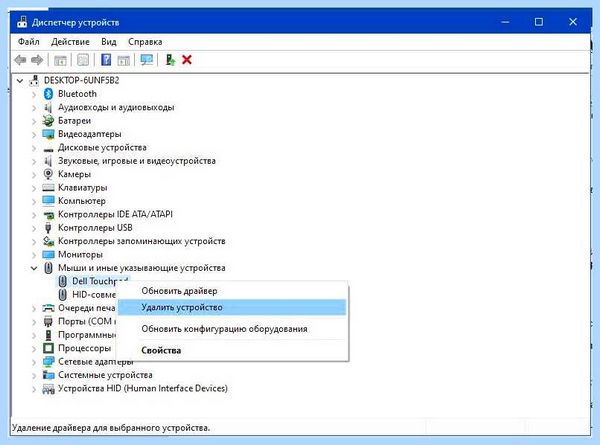Click the Сетевые адаптеры network icon
The width and height of the screenshot is (600, 445).
click(48, 362)
